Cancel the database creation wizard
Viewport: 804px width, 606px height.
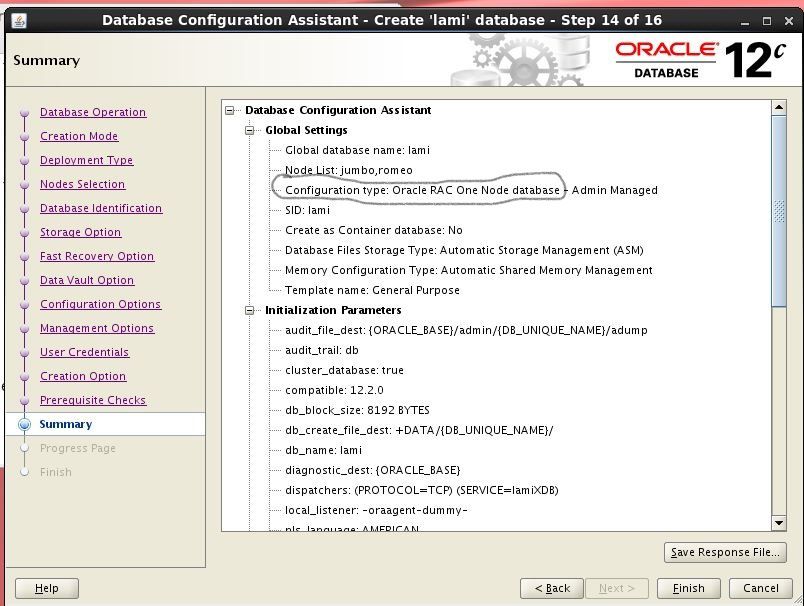tap(760, 589)
